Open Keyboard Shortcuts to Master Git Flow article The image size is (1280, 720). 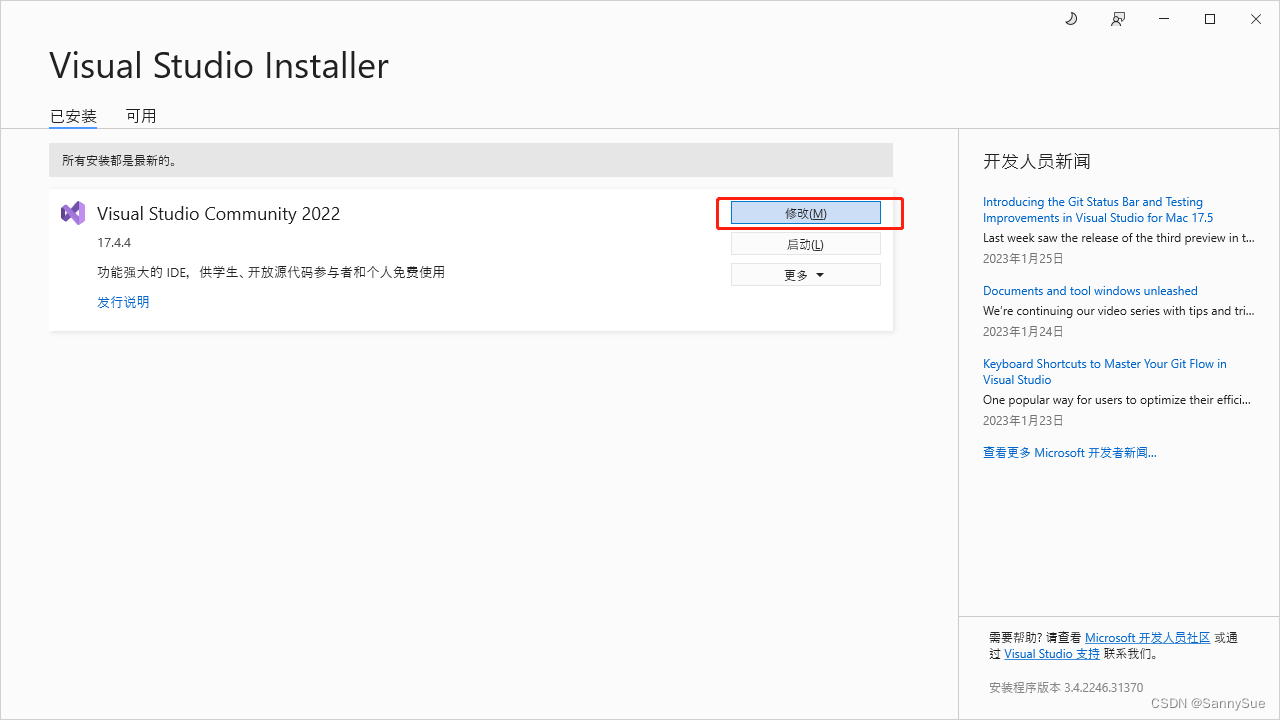tap(1105, 372)
